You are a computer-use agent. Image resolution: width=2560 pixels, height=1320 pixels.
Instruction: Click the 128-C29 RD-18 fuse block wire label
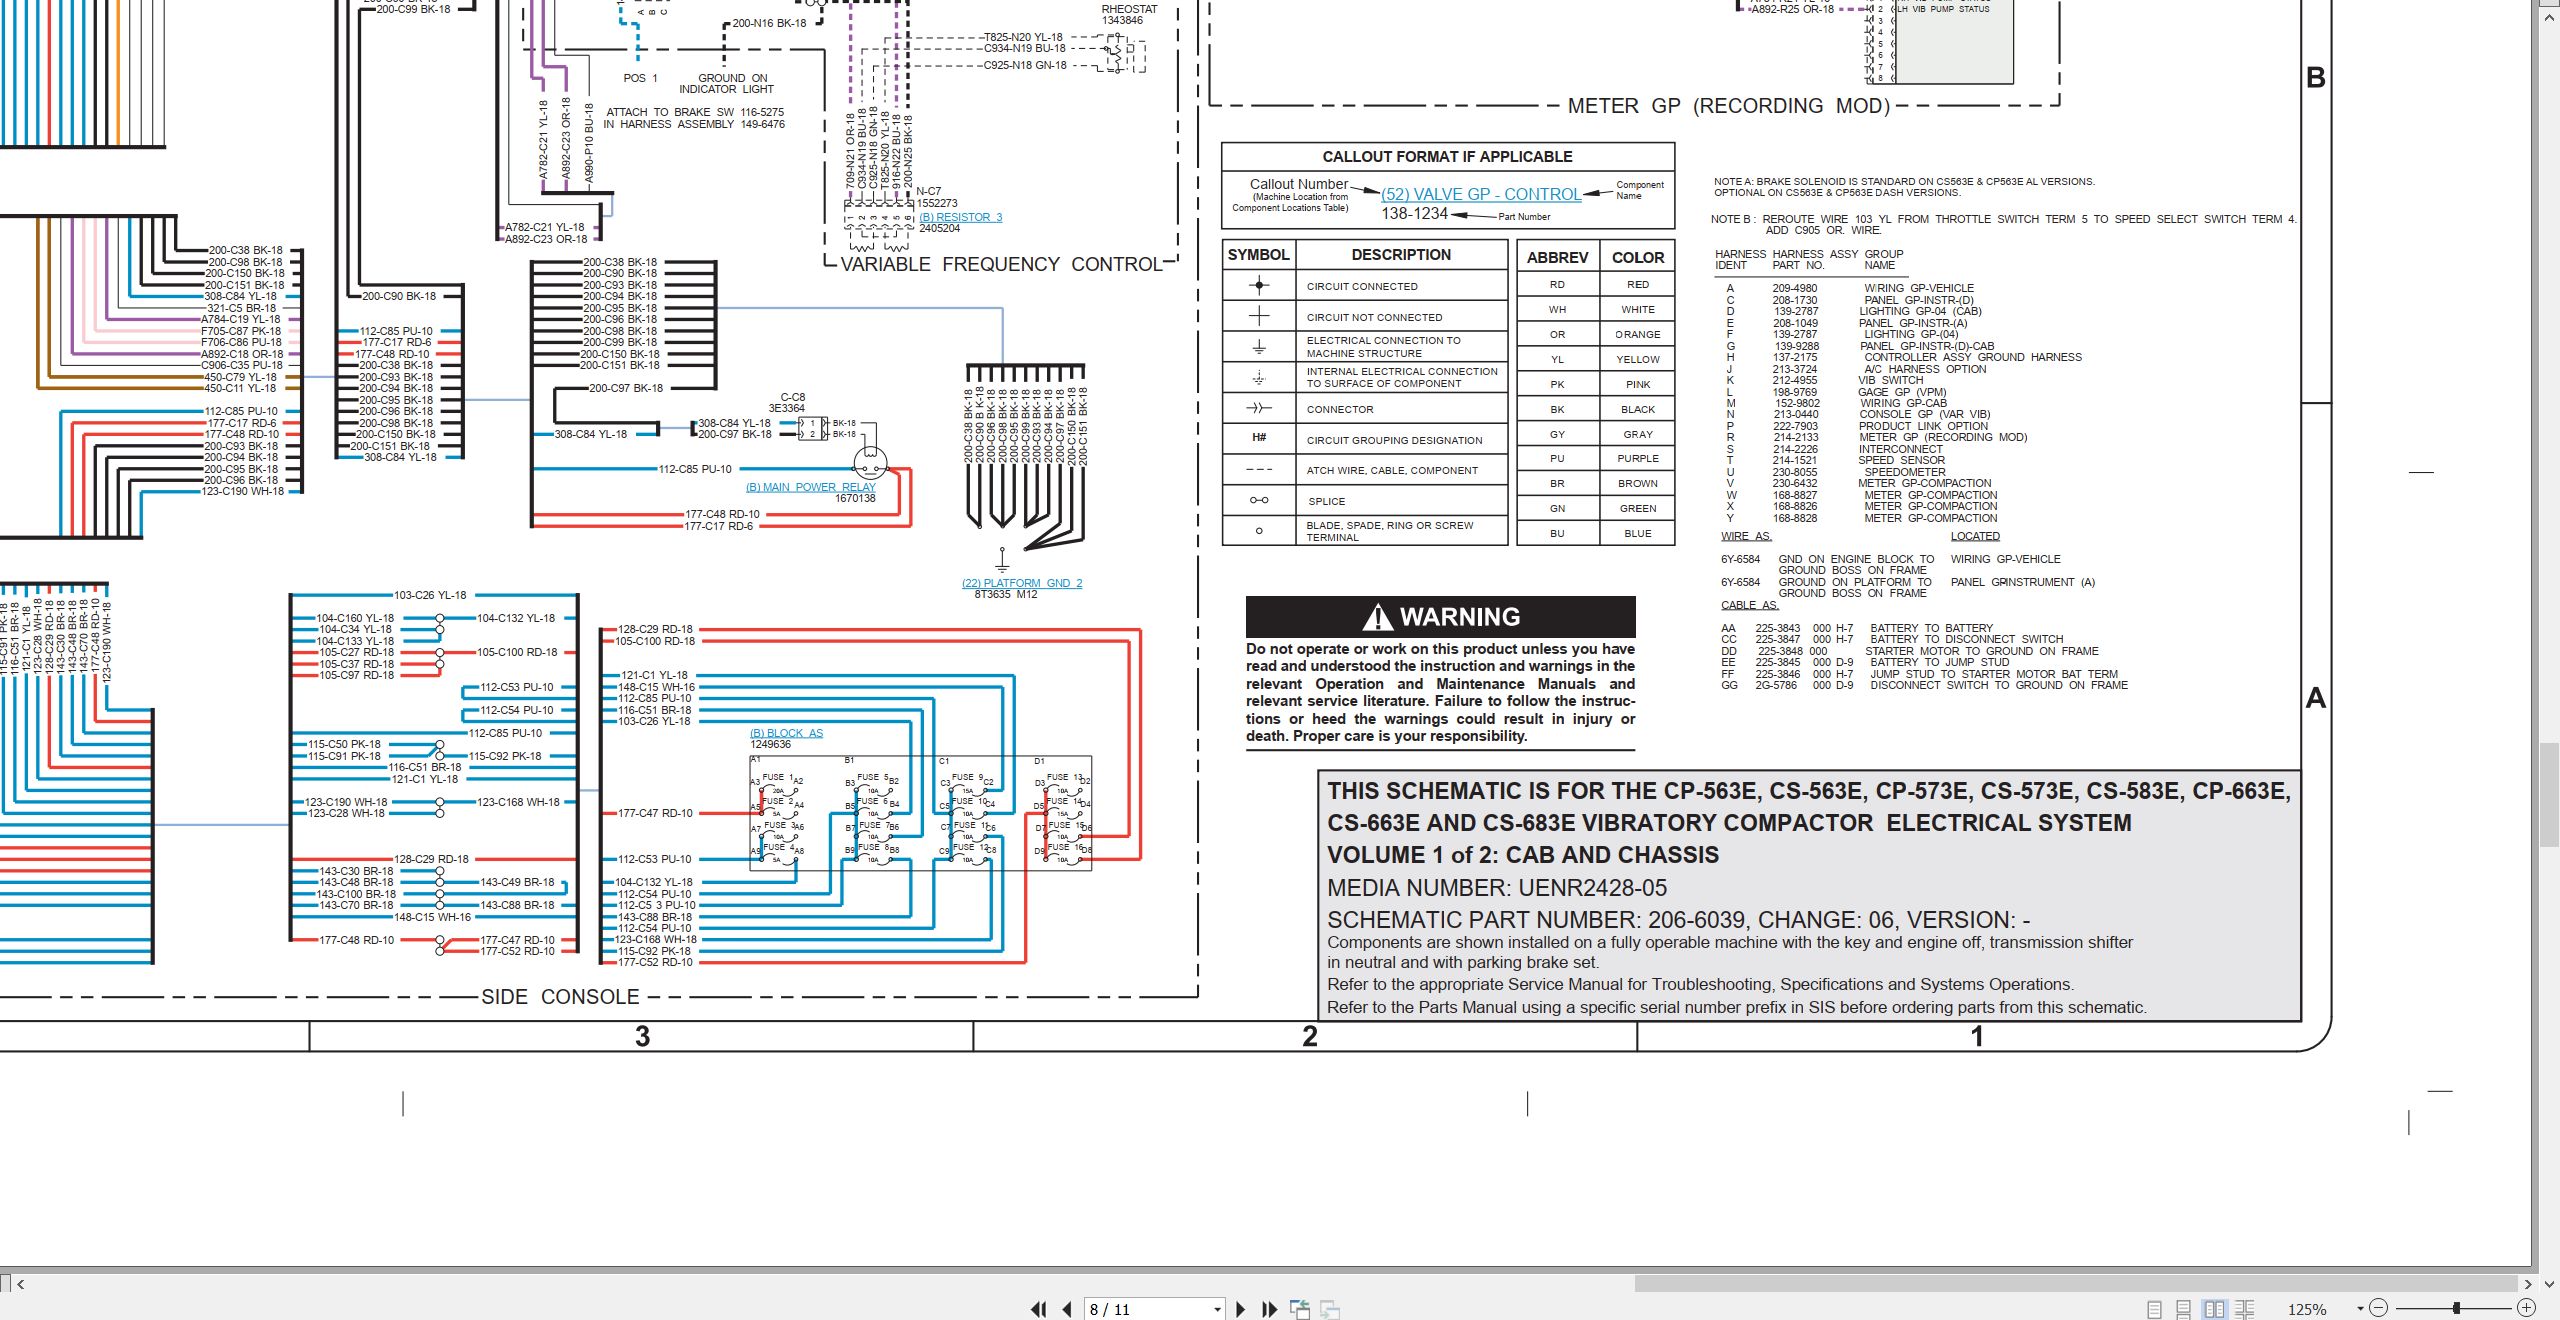click(x=655, y=629)
